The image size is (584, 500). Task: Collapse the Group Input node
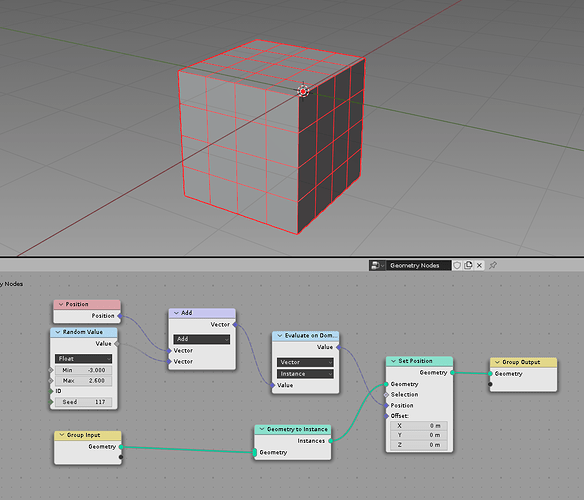click(62, 435)
